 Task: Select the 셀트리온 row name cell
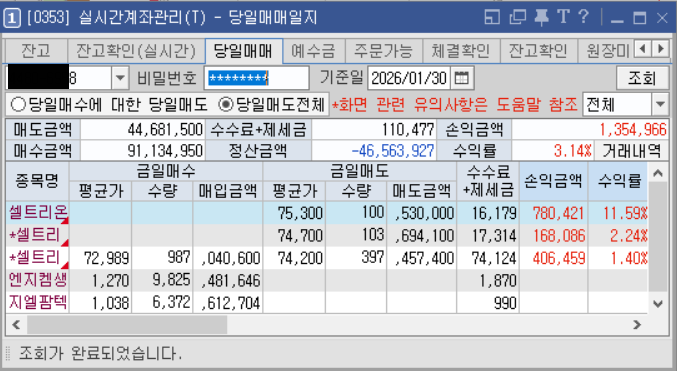pyautogui.click(x=38, y=213)
